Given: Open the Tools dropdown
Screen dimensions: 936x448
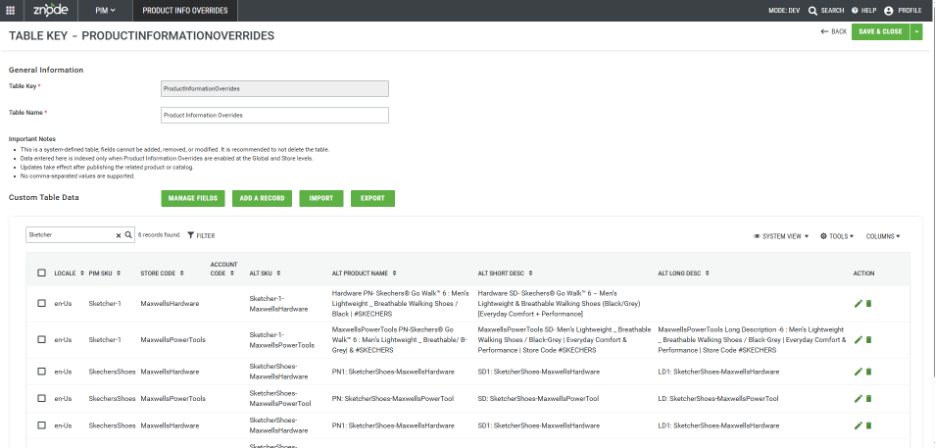Looking at the screenshot, I should click(837, 236).
